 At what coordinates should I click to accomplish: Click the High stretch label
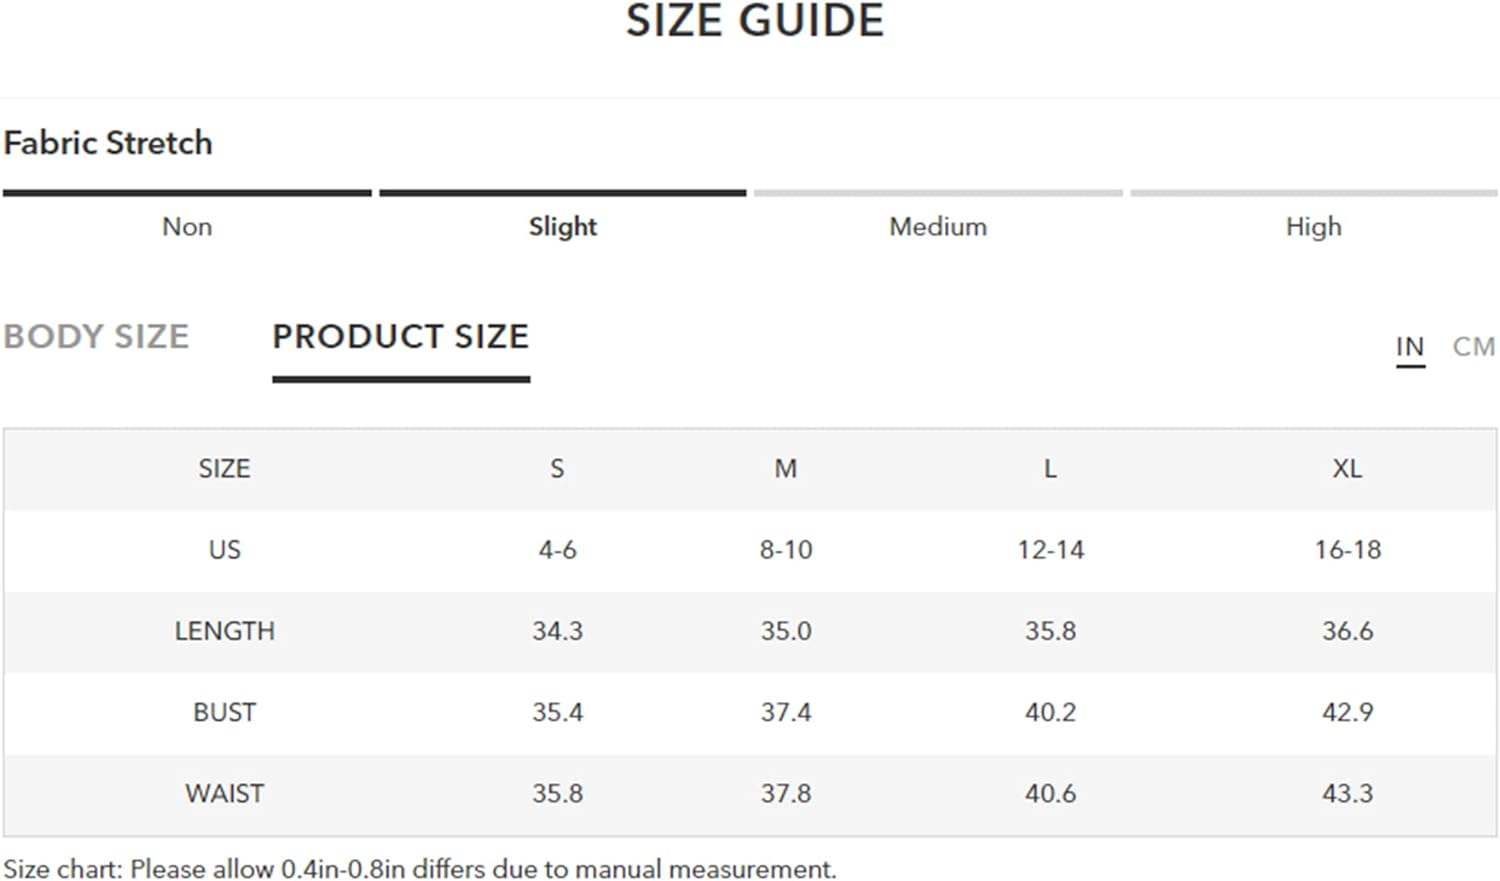coord(1314,227)
